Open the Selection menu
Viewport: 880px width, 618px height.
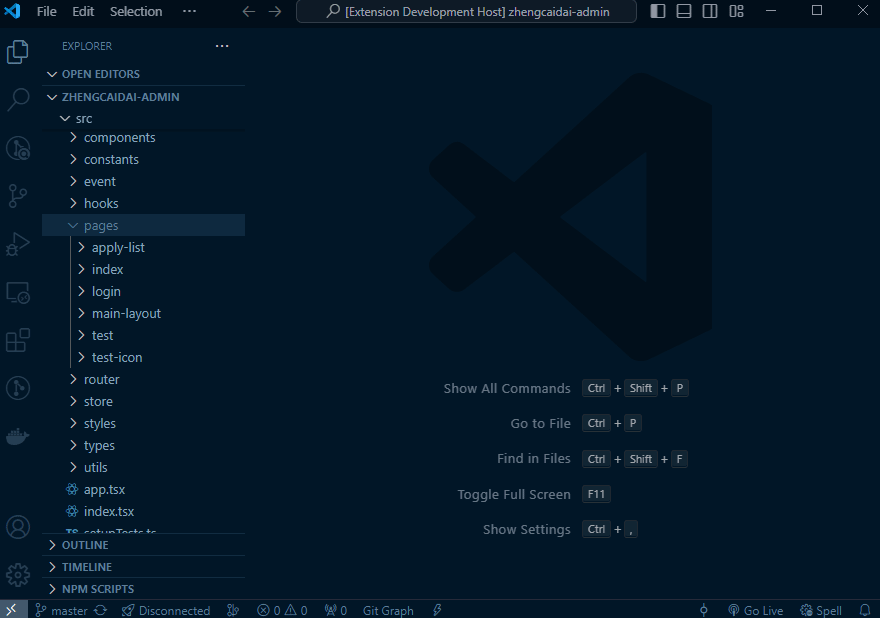pyautogui.click(x=136, y=11)
